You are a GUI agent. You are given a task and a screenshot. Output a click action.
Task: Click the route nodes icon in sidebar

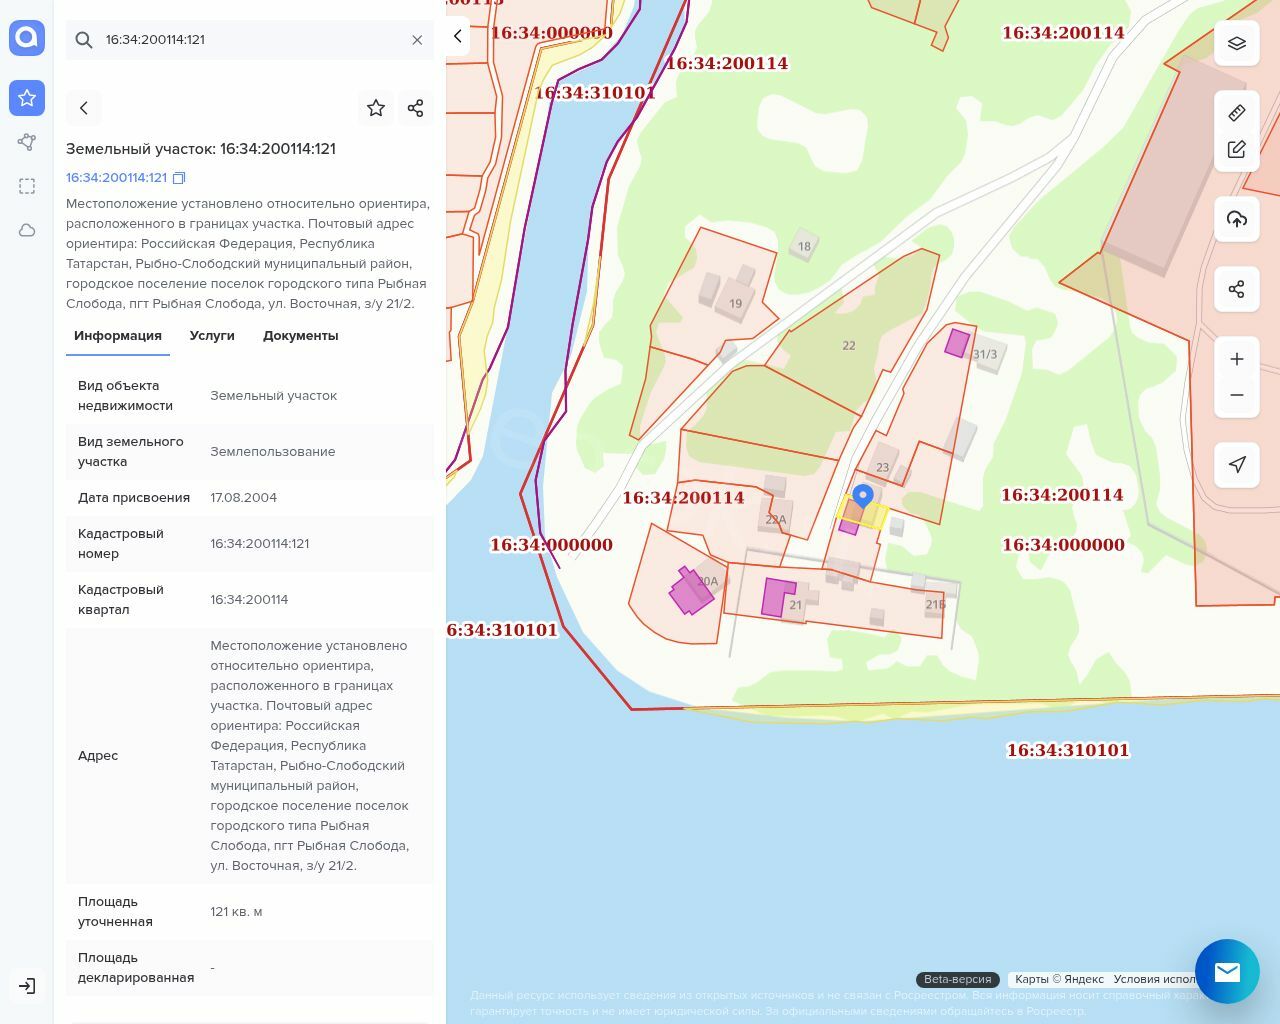pyautogui.click(x=27, y=142)
